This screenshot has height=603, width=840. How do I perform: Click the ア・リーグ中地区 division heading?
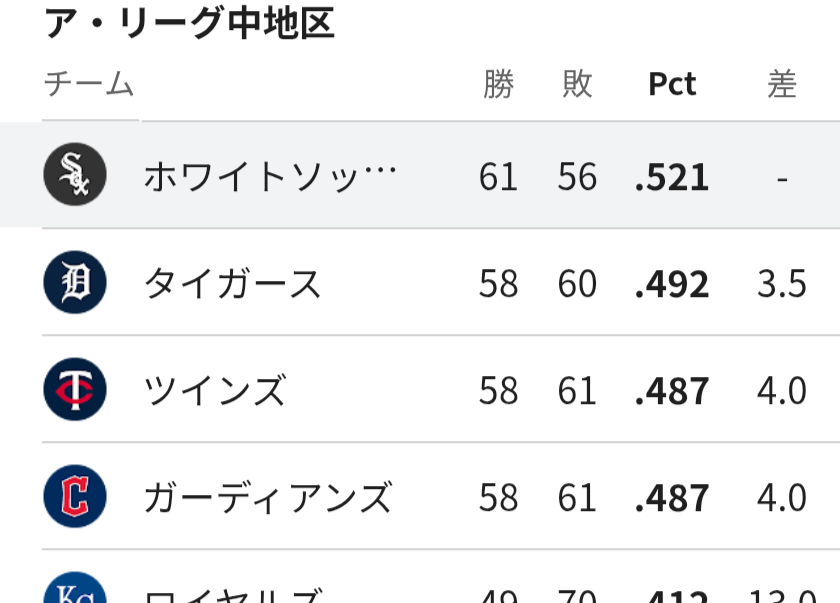(x=190, y=24)
